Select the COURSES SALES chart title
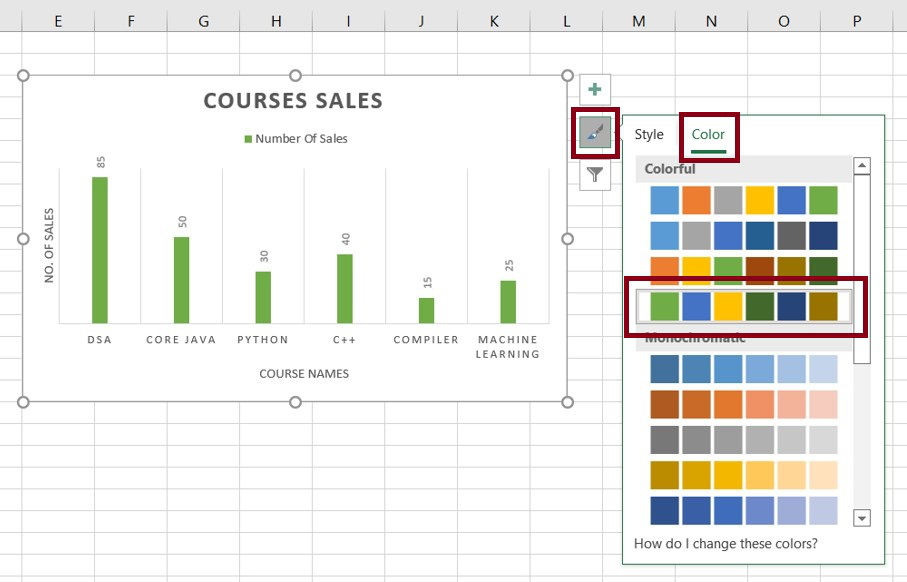907x582 pixels. point(293,101)
